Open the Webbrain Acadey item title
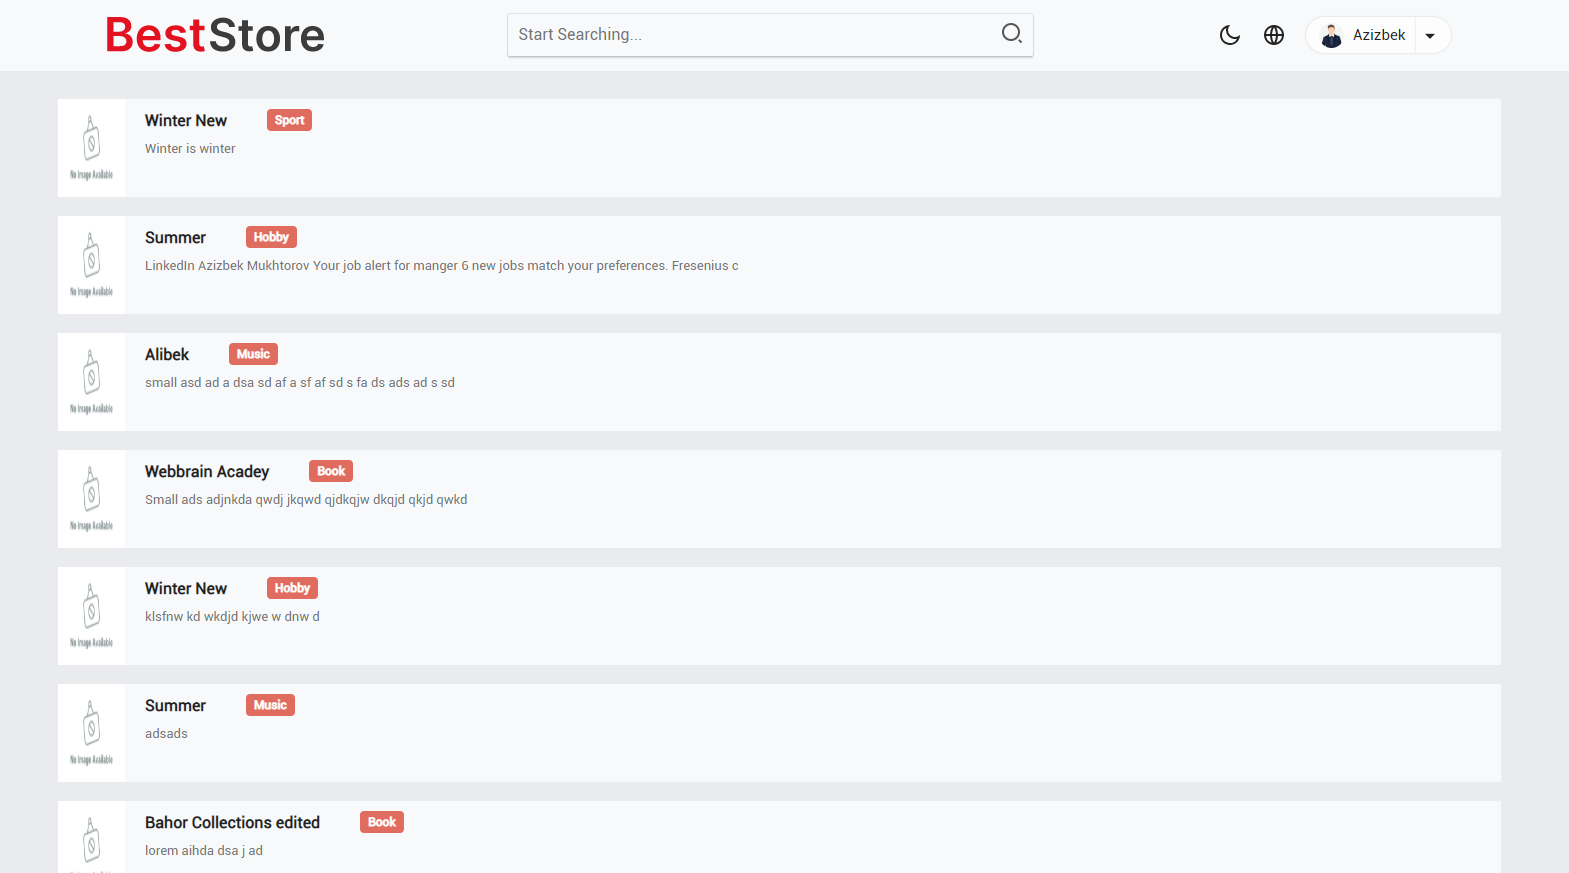1569x873 pixels. 207,471
